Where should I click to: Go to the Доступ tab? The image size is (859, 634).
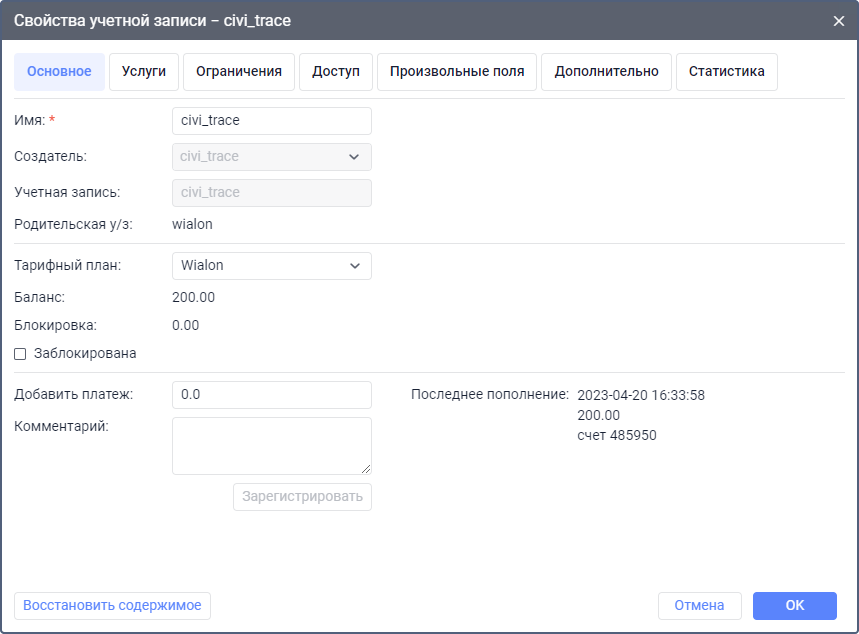[x=336, y=72]
